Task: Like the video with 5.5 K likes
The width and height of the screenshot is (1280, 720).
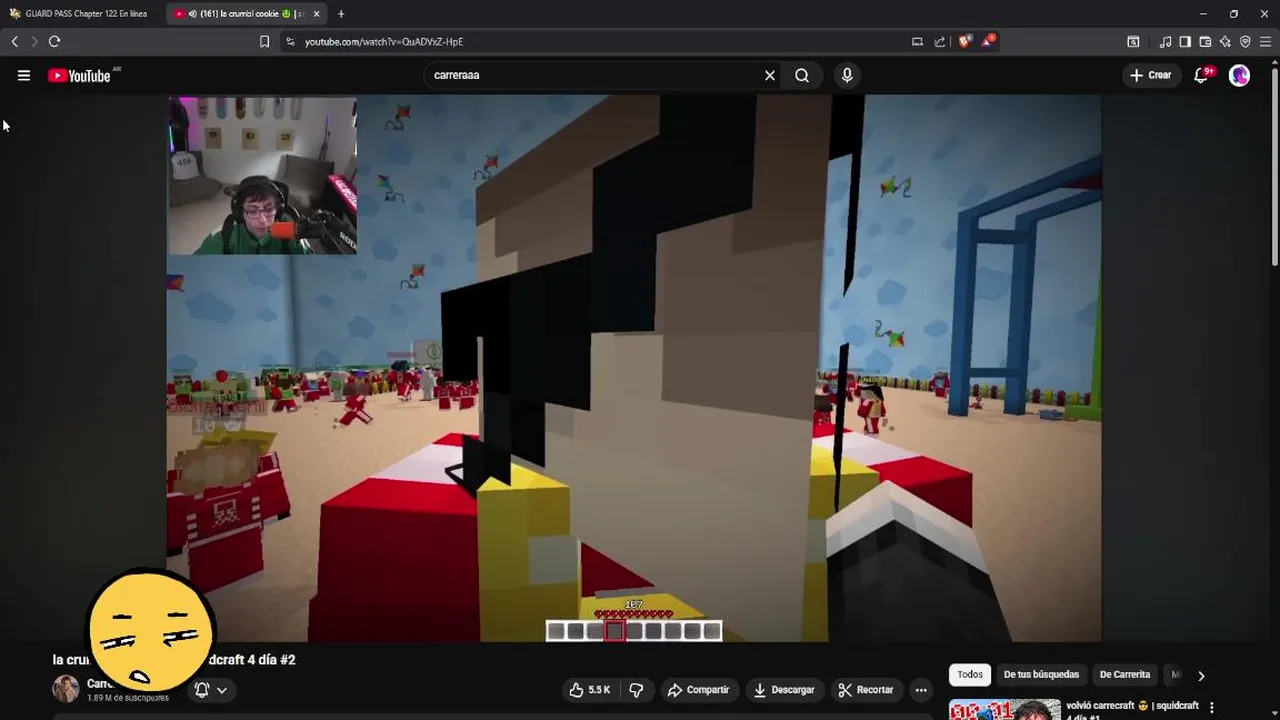Action: point(589,690)
